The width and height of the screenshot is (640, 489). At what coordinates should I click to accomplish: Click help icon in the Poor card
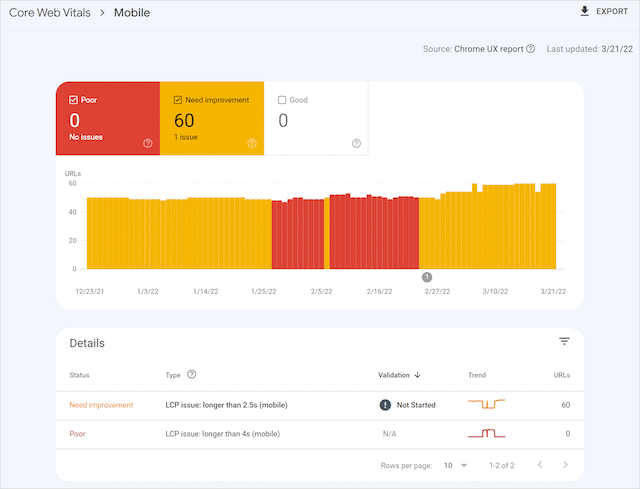pos(148,144)
